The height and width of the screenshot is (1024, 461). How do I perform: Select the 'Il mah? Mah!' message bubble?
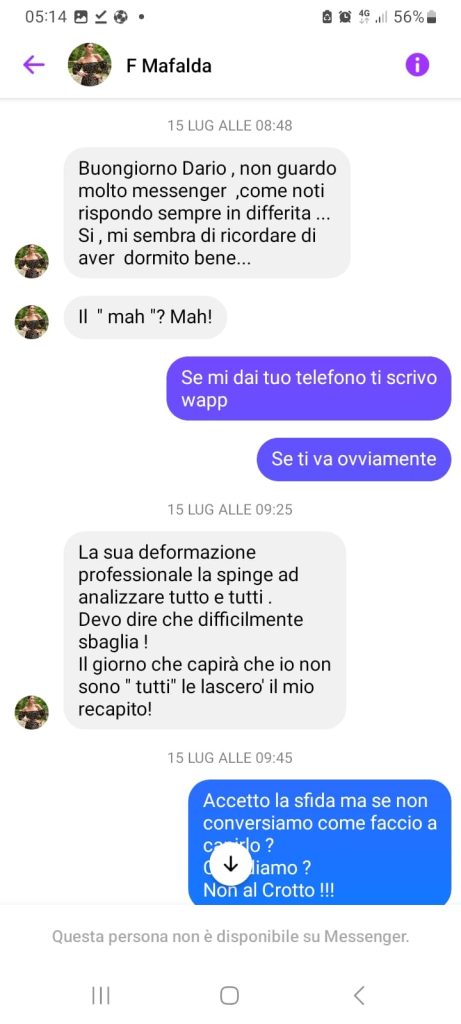pyautogui.click(x=145, y=317)
